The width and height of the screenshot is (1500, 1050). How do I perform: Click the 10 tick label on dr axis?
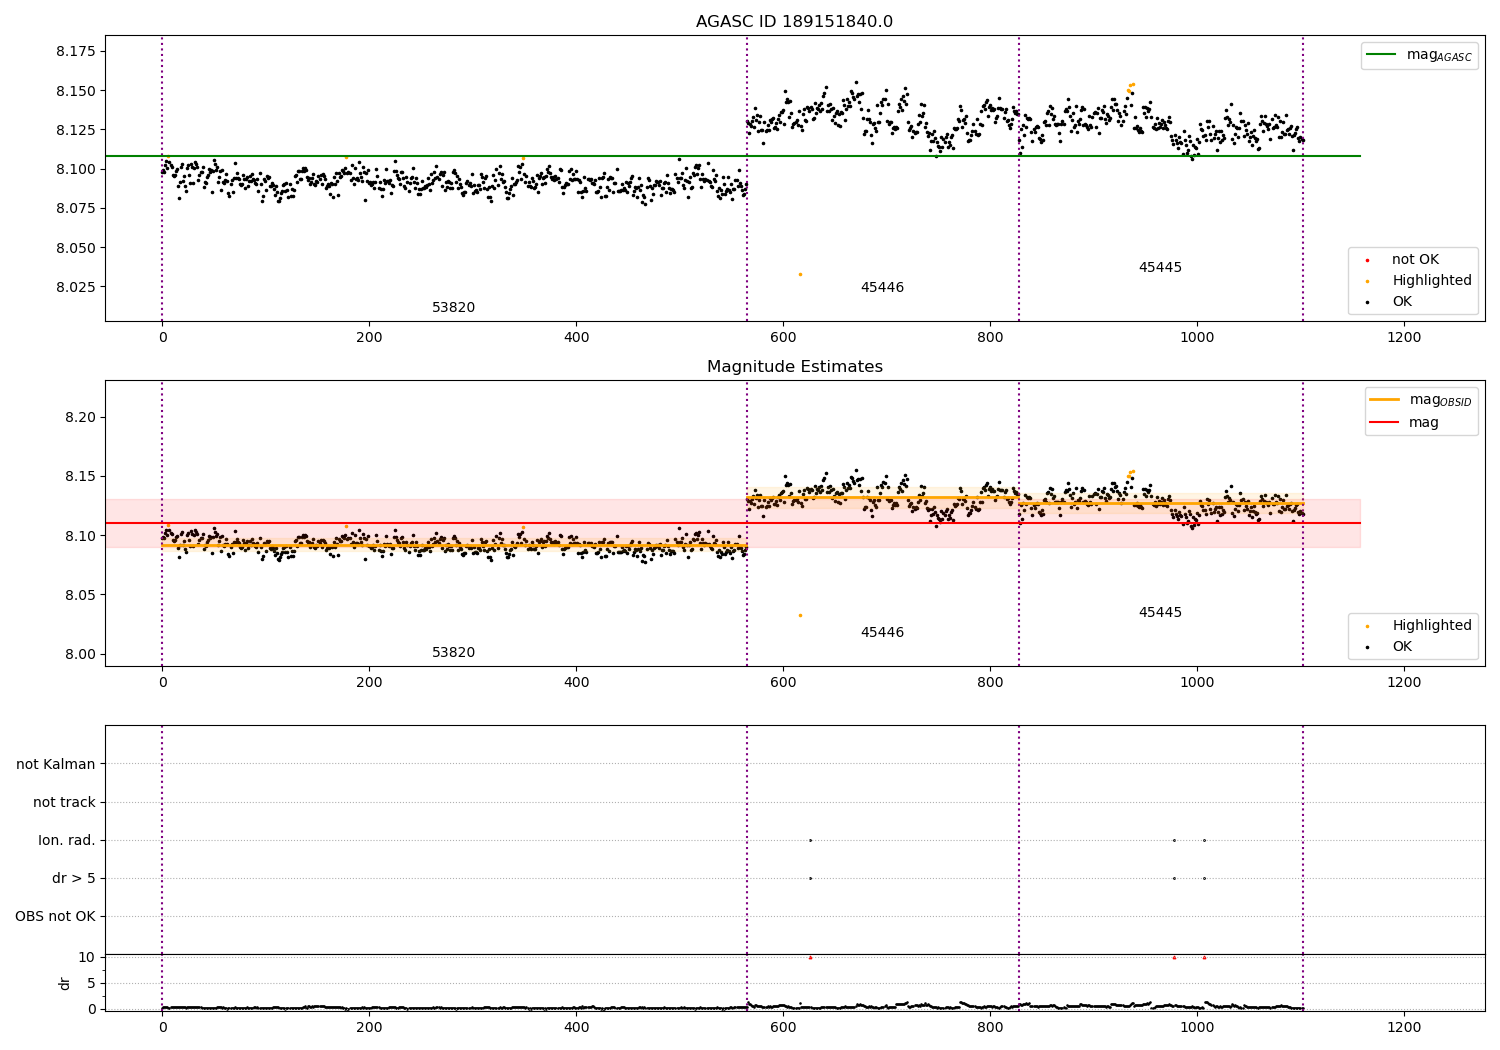tap(87, 957)
